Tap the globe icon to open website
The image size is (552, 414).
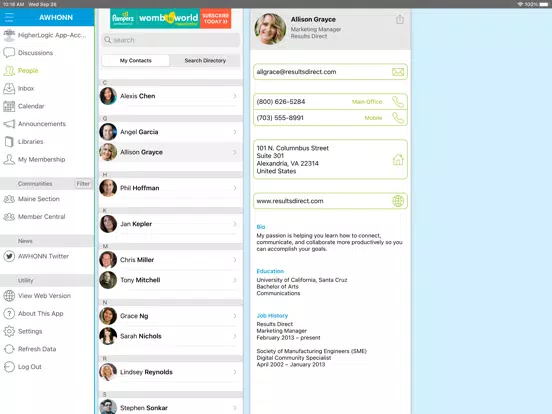point(398,201)
